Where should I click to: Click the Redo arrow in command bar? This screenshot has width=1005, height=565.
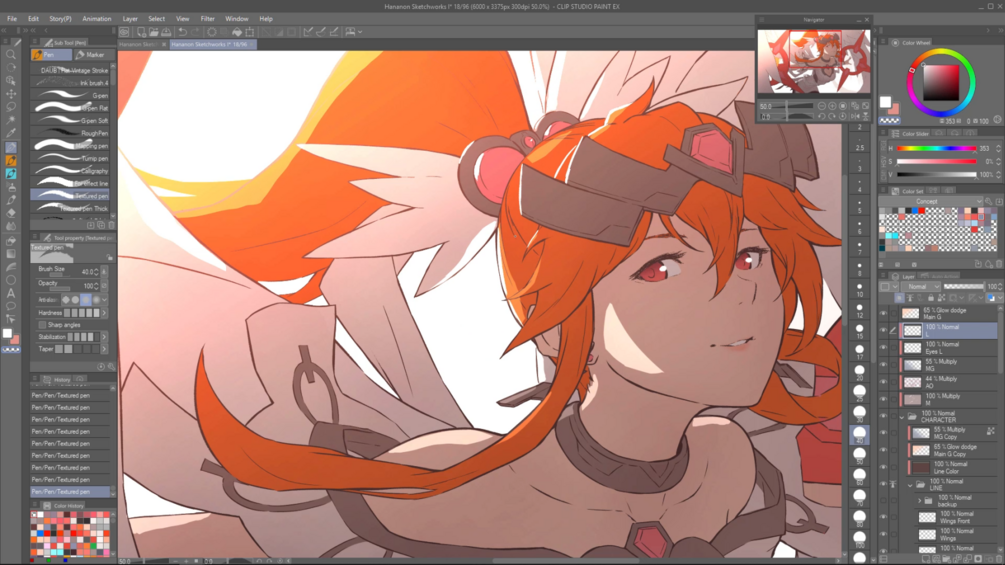coord(195,31)
